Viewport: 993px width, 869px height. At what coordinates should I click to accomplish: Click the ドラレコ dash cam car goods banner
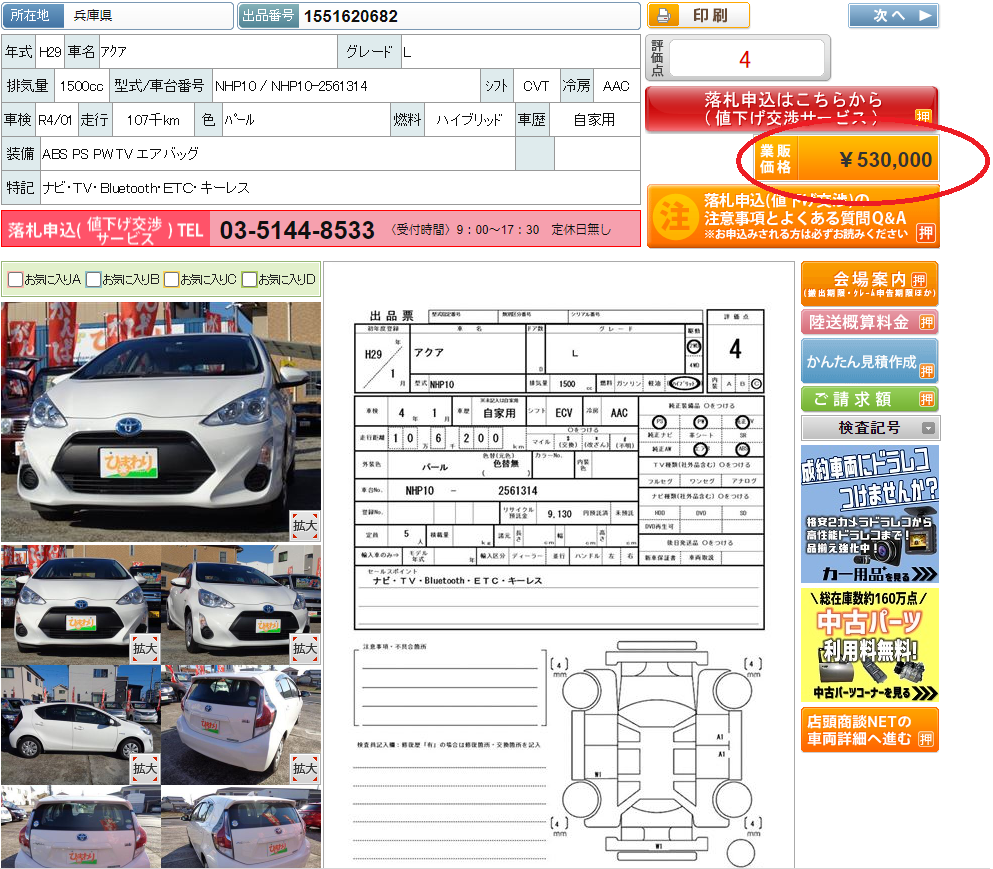[x=870, y=514]
